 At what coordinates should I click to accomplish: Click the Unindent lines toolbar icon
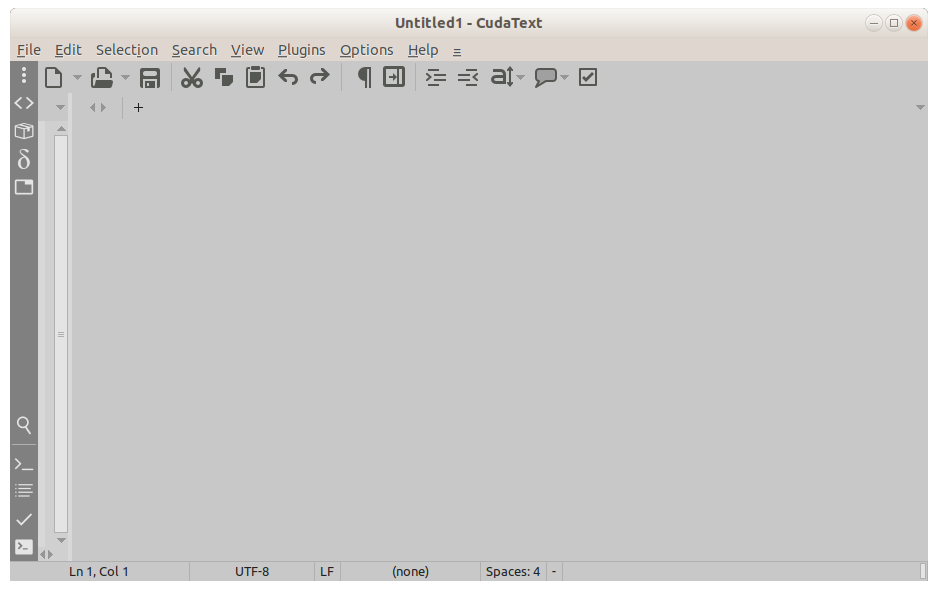[468, 77]
